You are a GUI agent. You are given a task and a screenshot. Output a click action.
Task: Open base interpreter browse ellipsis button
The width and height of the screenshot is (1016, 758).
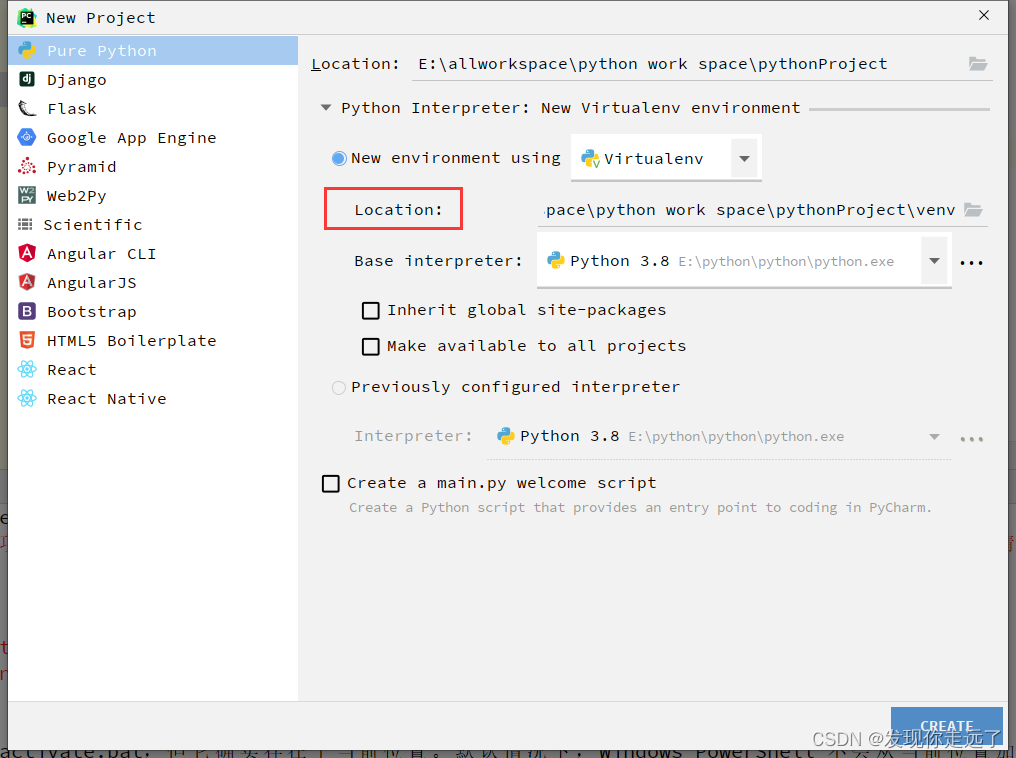[971, 262]
